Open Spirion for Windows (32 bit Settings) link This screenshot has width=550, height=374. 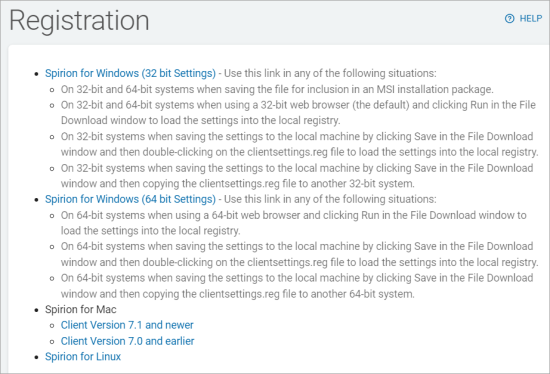[130, 73]
